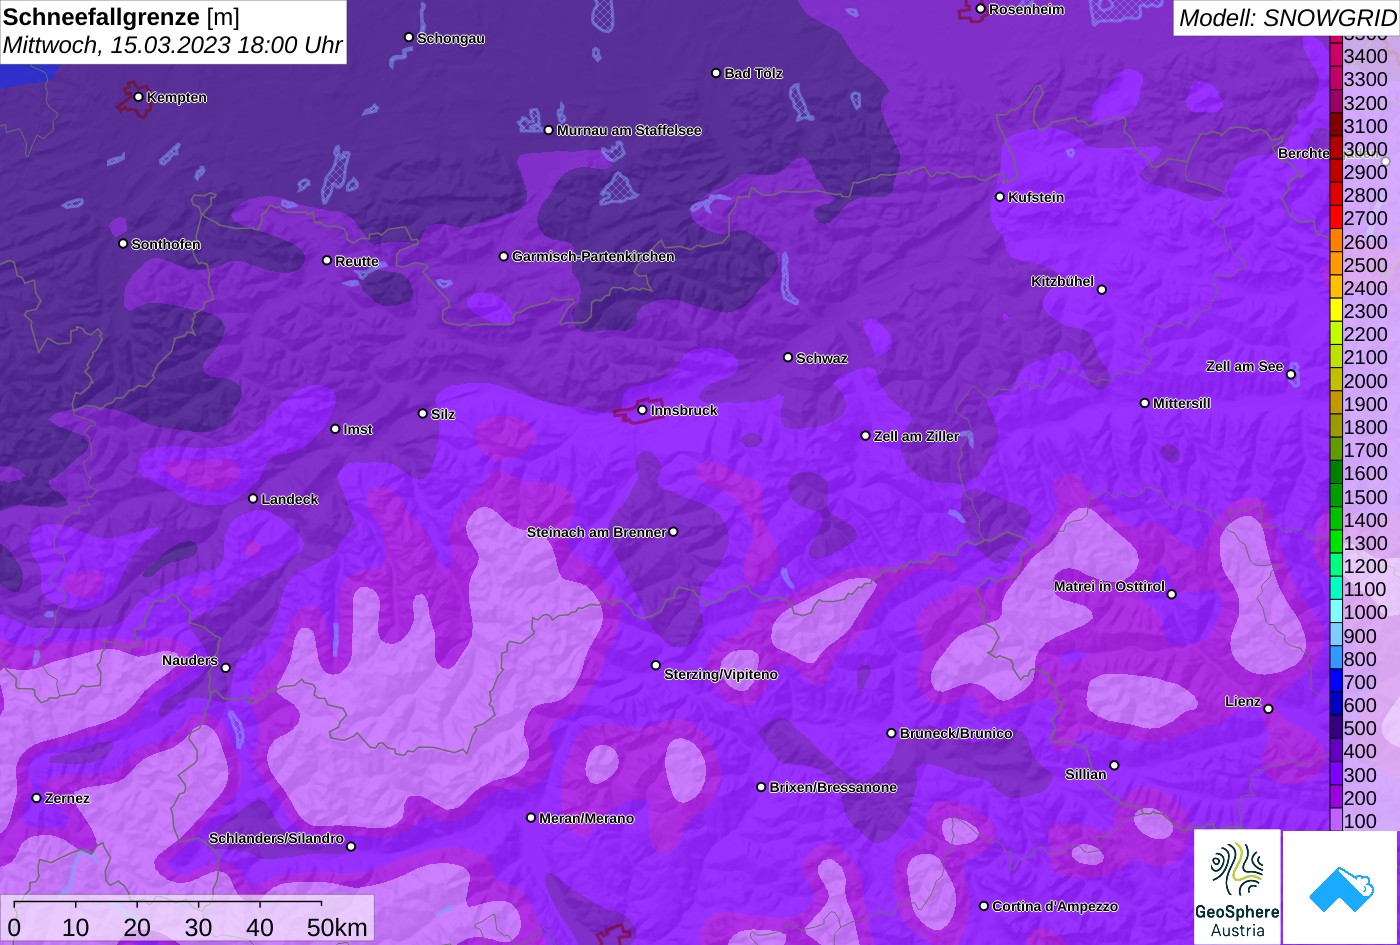Viewport: 1400px width, 945px height.
Task: Click the 2300 m yellow legend swatch
Action: click(x=1336, y=311)
